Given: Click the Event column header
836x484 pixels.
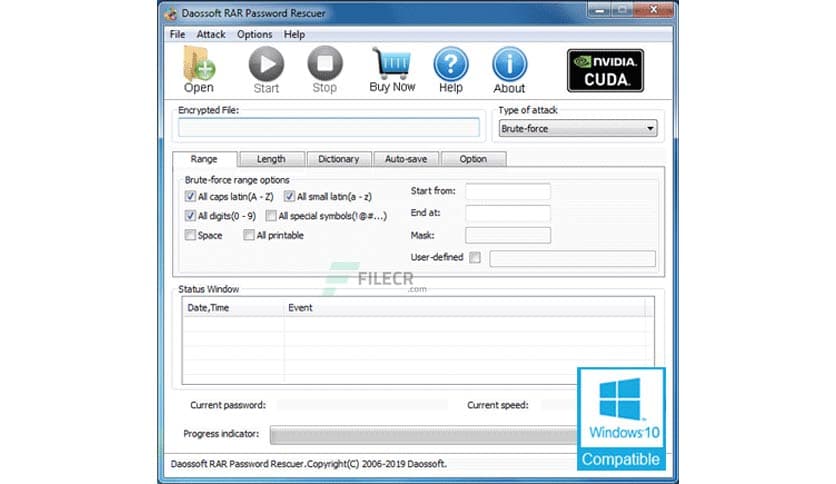Looking at the screenshot, I should coord(464,308).
